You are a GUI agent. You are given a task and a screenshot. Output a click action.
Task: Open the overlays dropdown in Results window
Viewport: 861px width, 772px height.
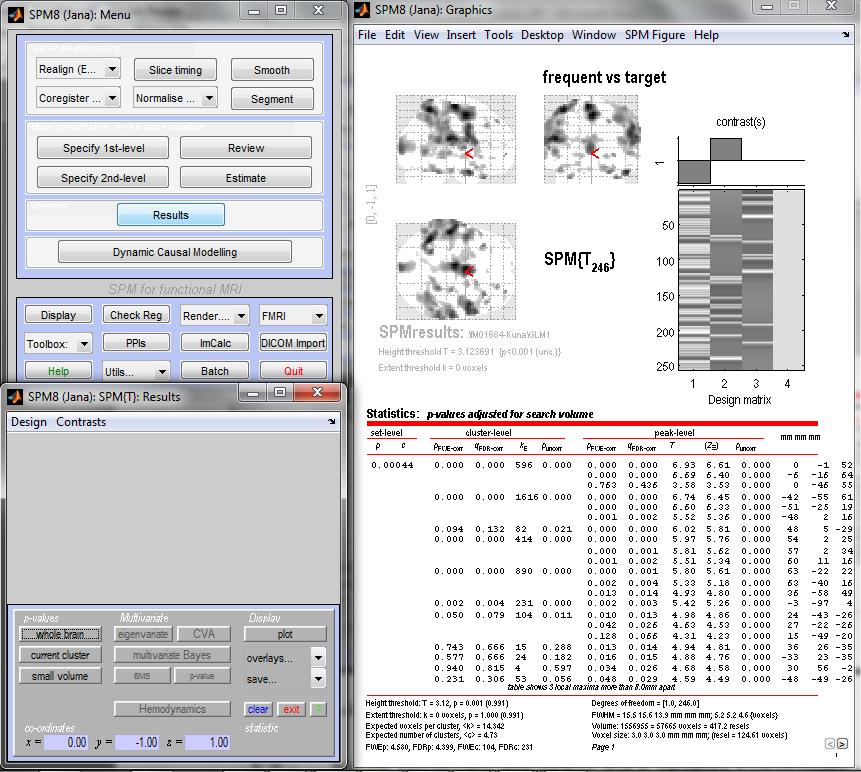coord(285,658)
